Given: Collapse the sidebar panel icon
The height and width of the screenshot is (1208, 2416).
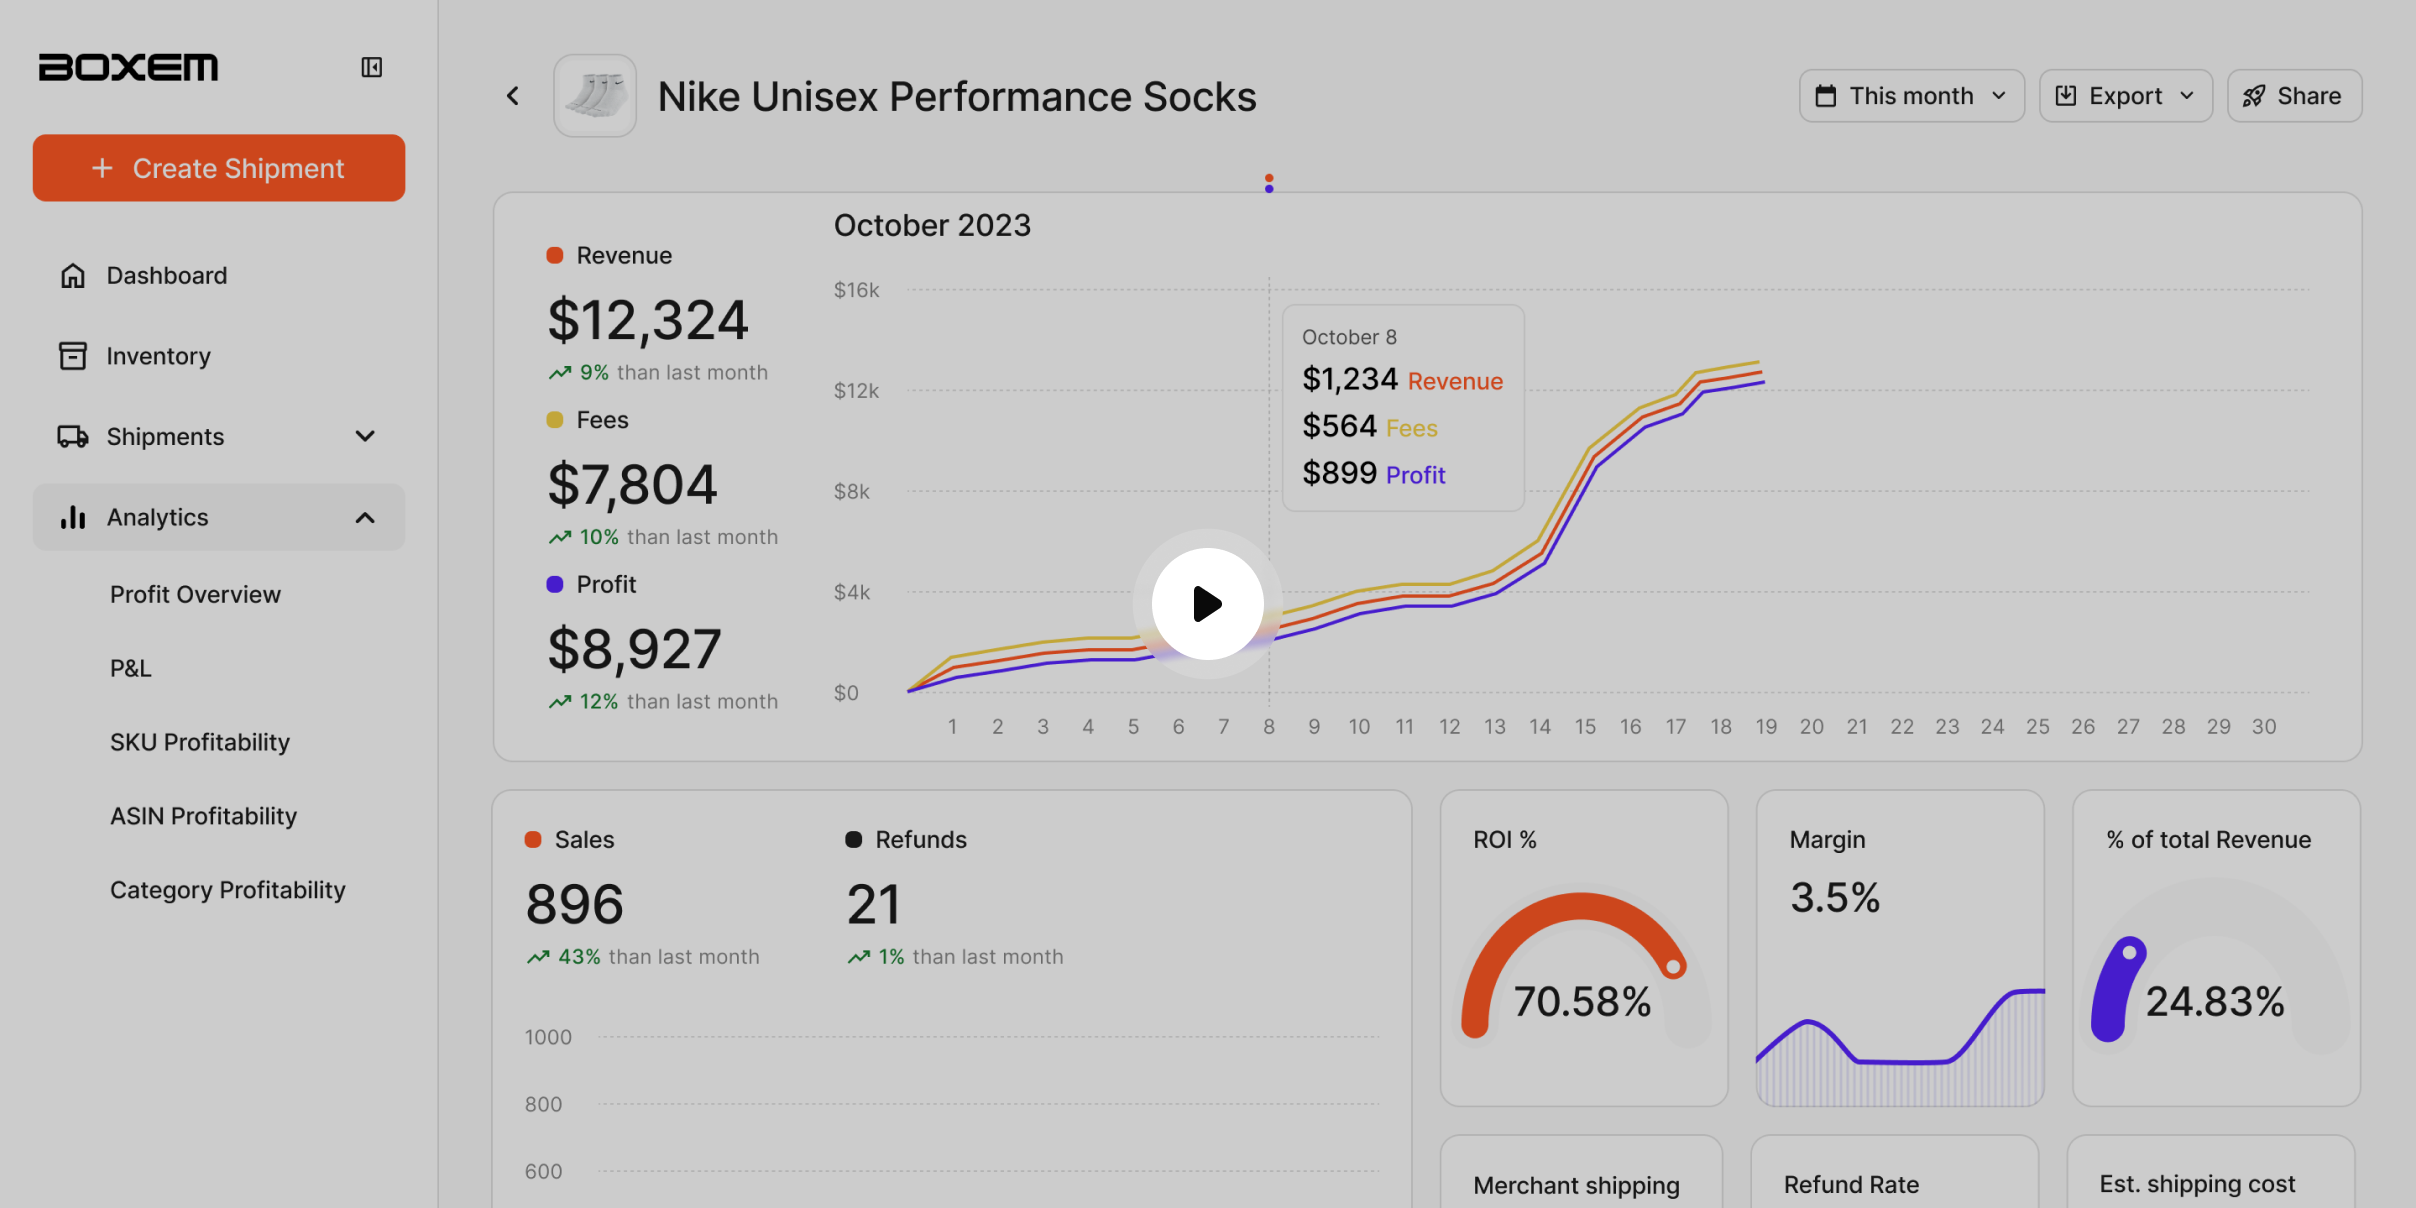Looking at the screenshot, I should point(371,67).
